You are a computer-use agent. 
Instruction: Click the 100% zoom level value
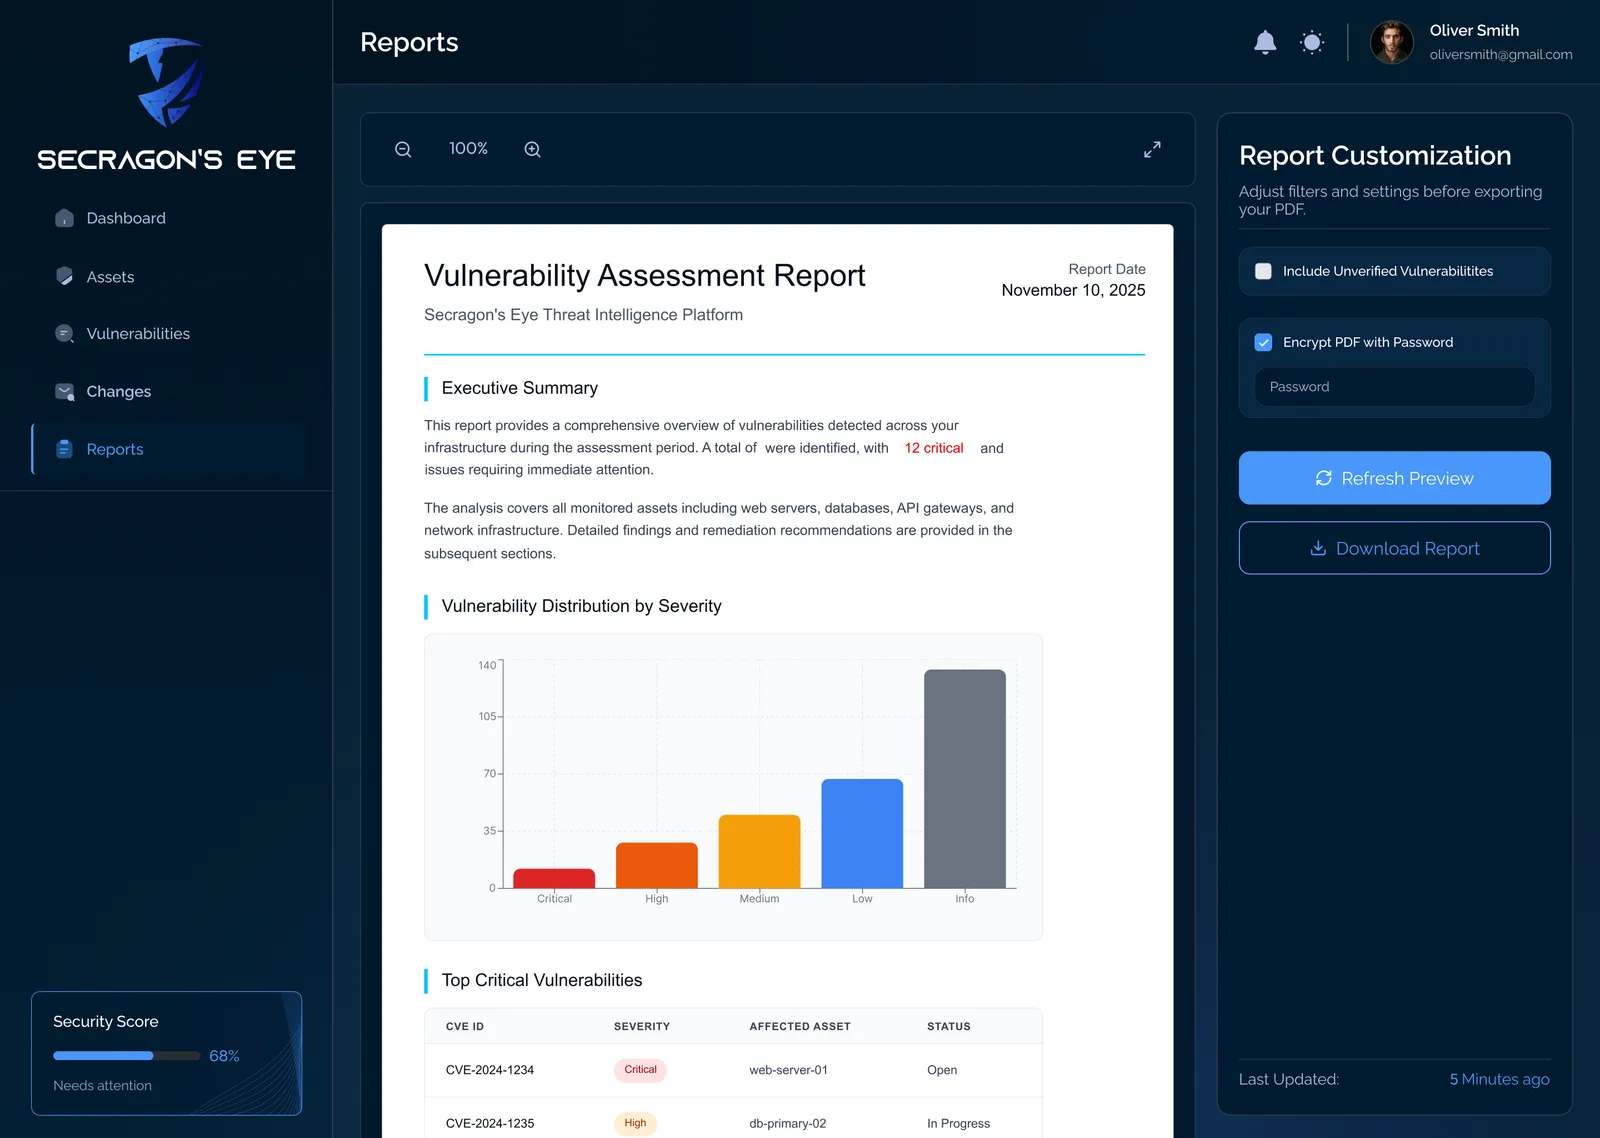point(468,149)
